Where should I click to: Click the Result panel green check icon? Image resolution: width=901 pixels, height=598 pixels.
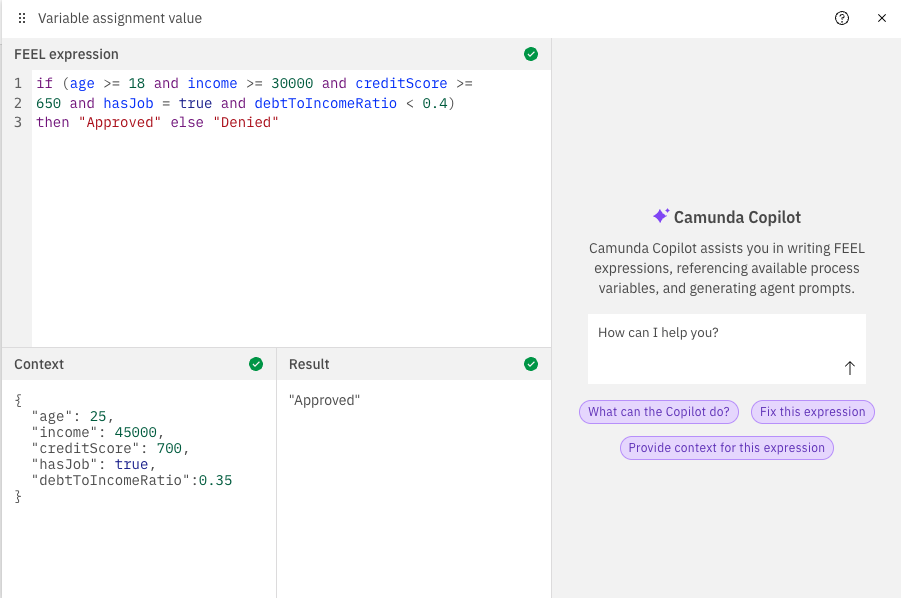click(x=531, y=364)
